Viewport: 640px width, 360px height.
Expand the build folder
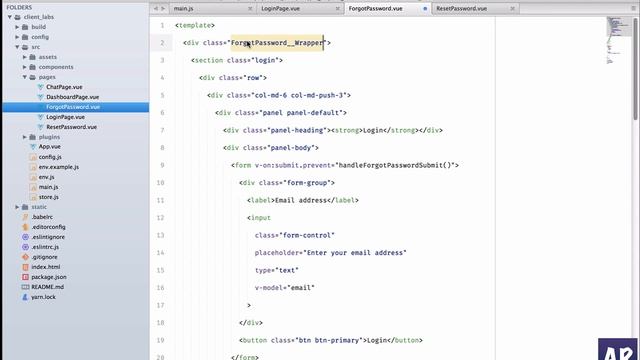tap(17, 27)
